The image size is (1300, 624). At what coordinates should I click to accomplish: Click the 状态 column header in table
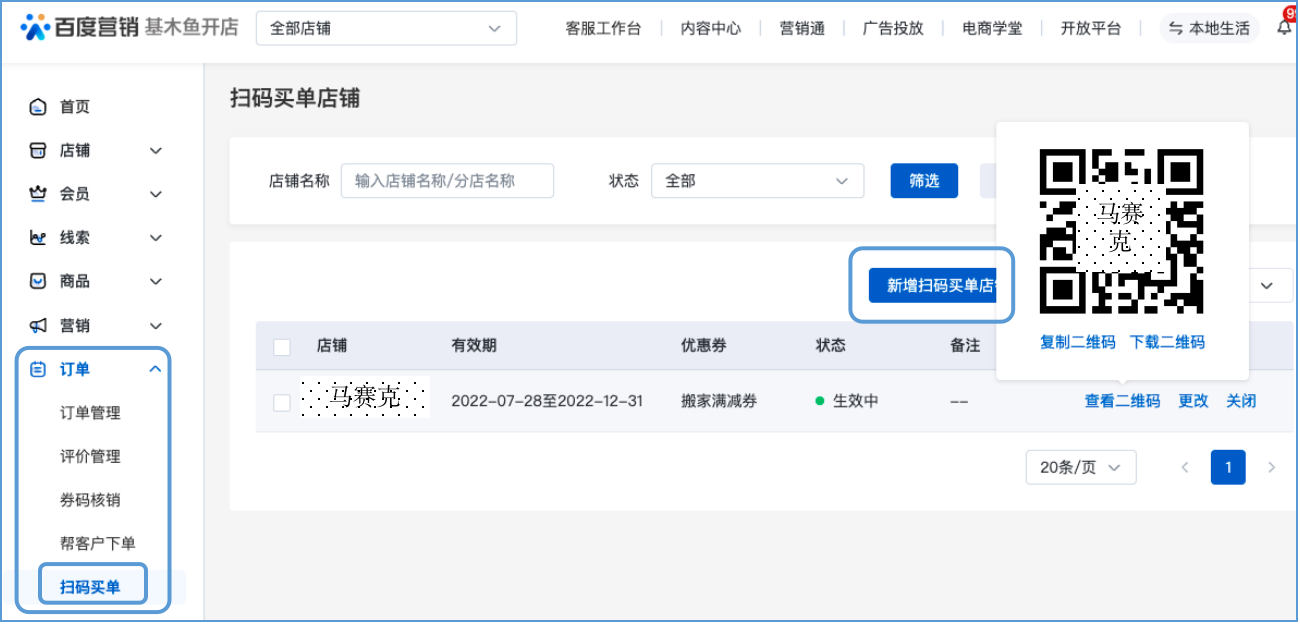[831, 345]
